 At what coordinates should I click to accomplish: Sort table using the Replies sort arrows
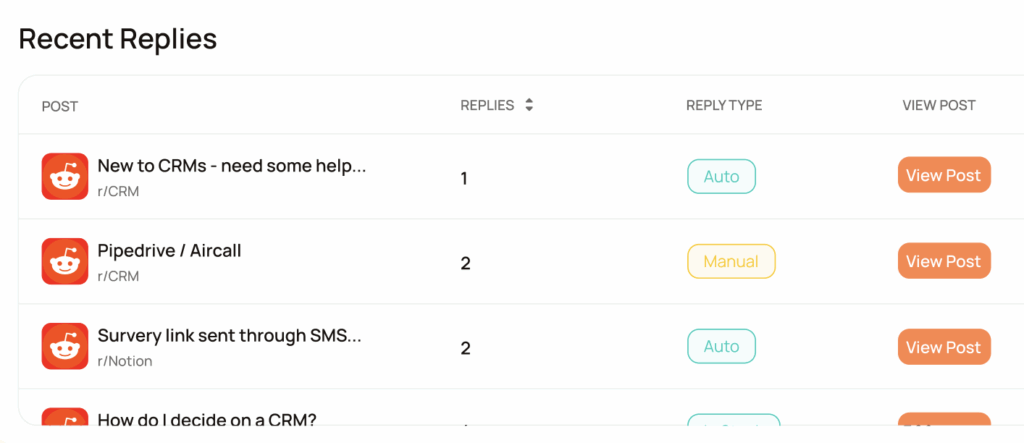point(529,105)
